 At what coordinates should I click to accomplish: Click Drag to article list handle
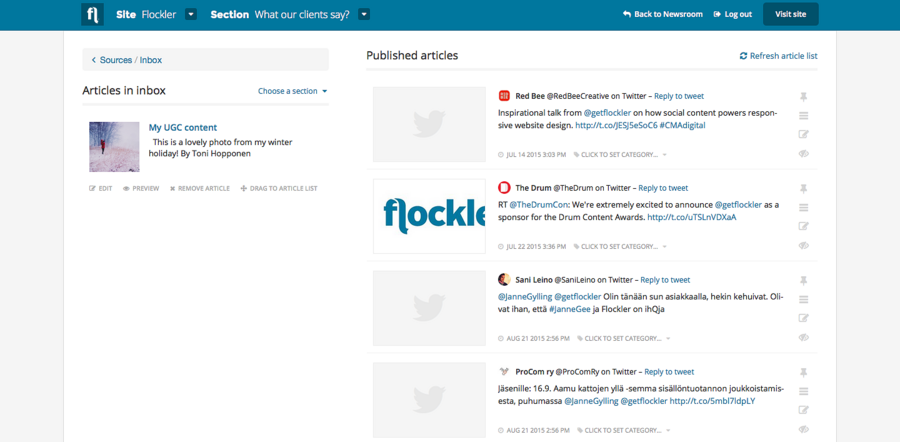tap(278, 188)
